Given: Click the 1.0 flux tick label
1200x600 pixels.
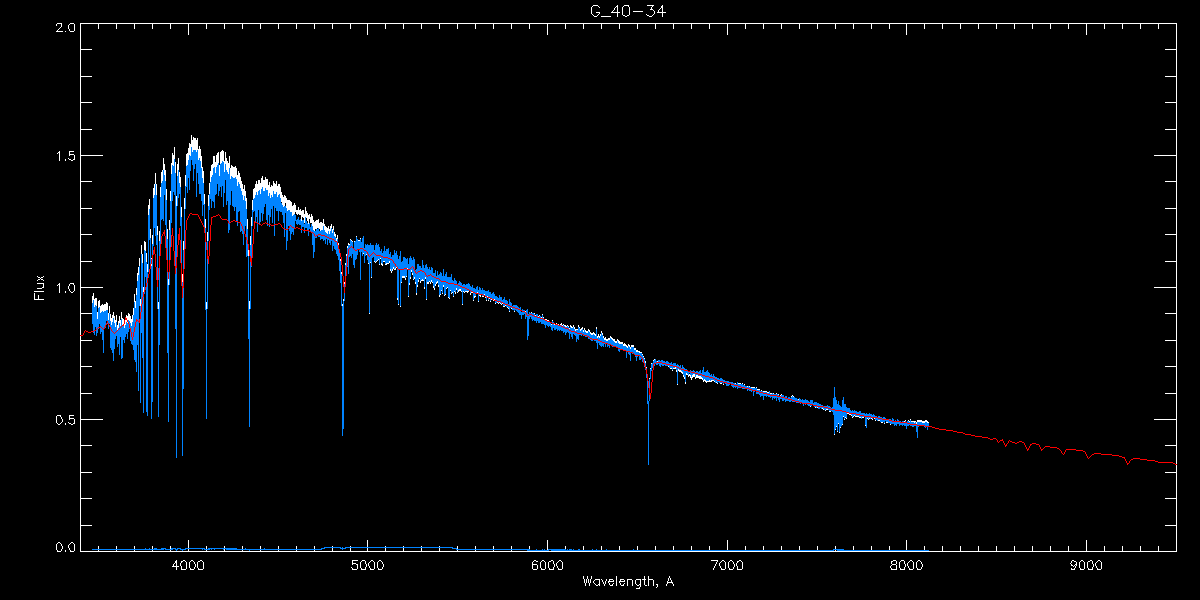Looking at the screenshot, I should pyautogui.click(x=65, y=288).
